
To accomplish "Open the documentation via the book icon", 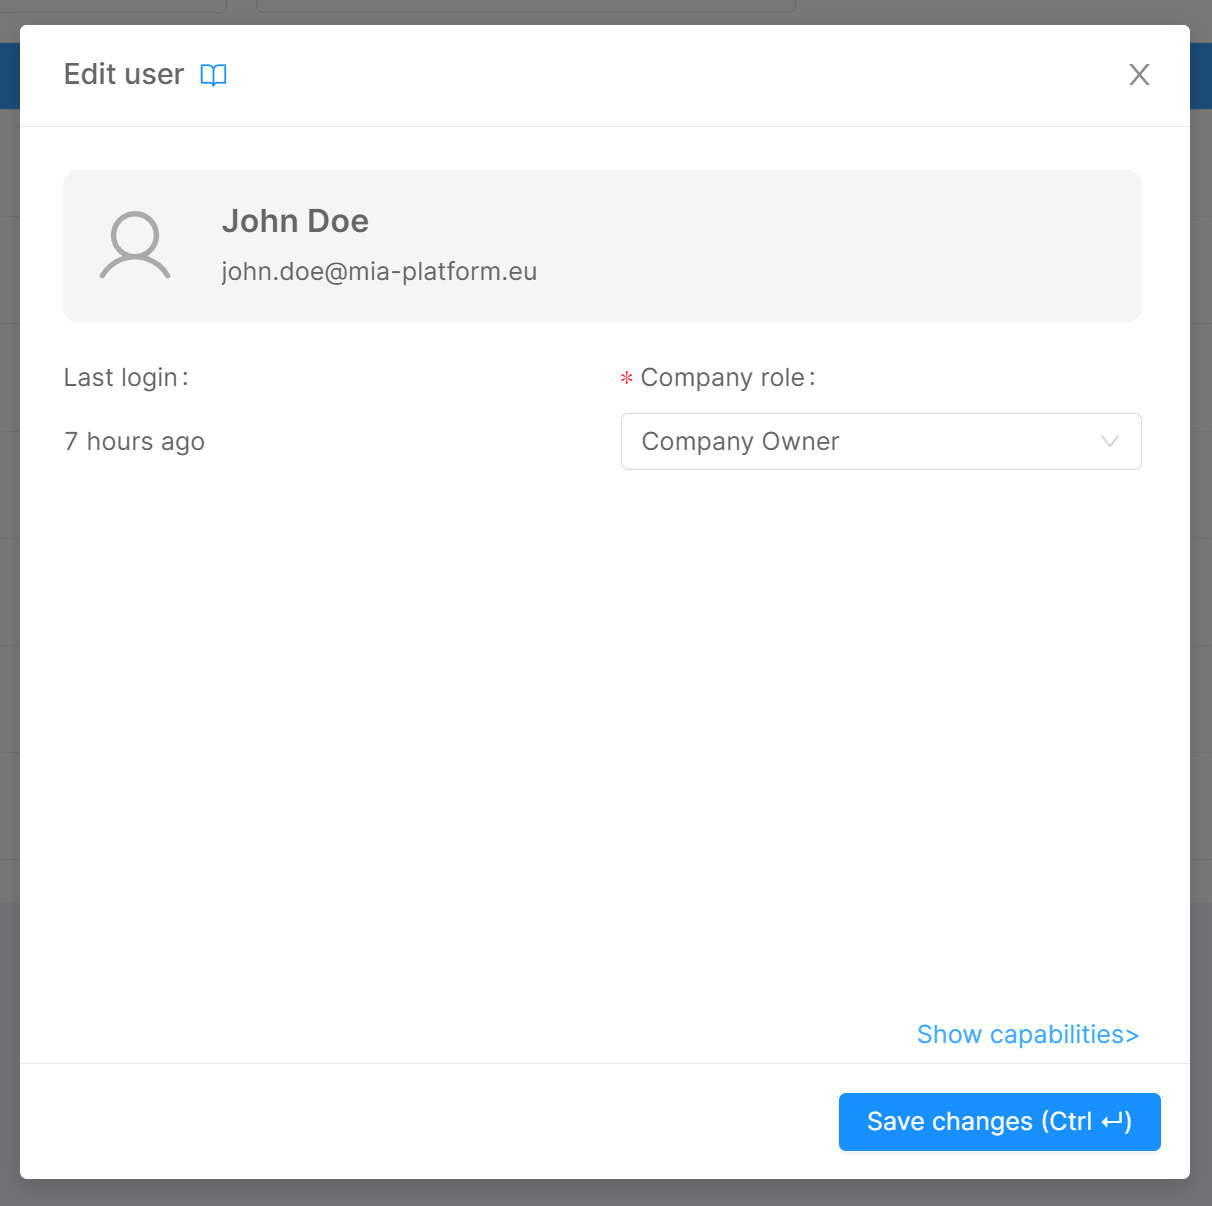I will coord(213,74).
